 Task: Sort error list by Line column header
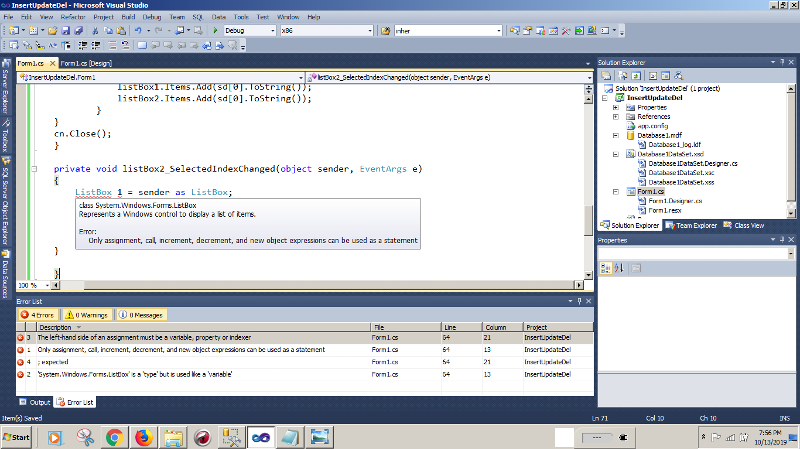coord(462,327)
